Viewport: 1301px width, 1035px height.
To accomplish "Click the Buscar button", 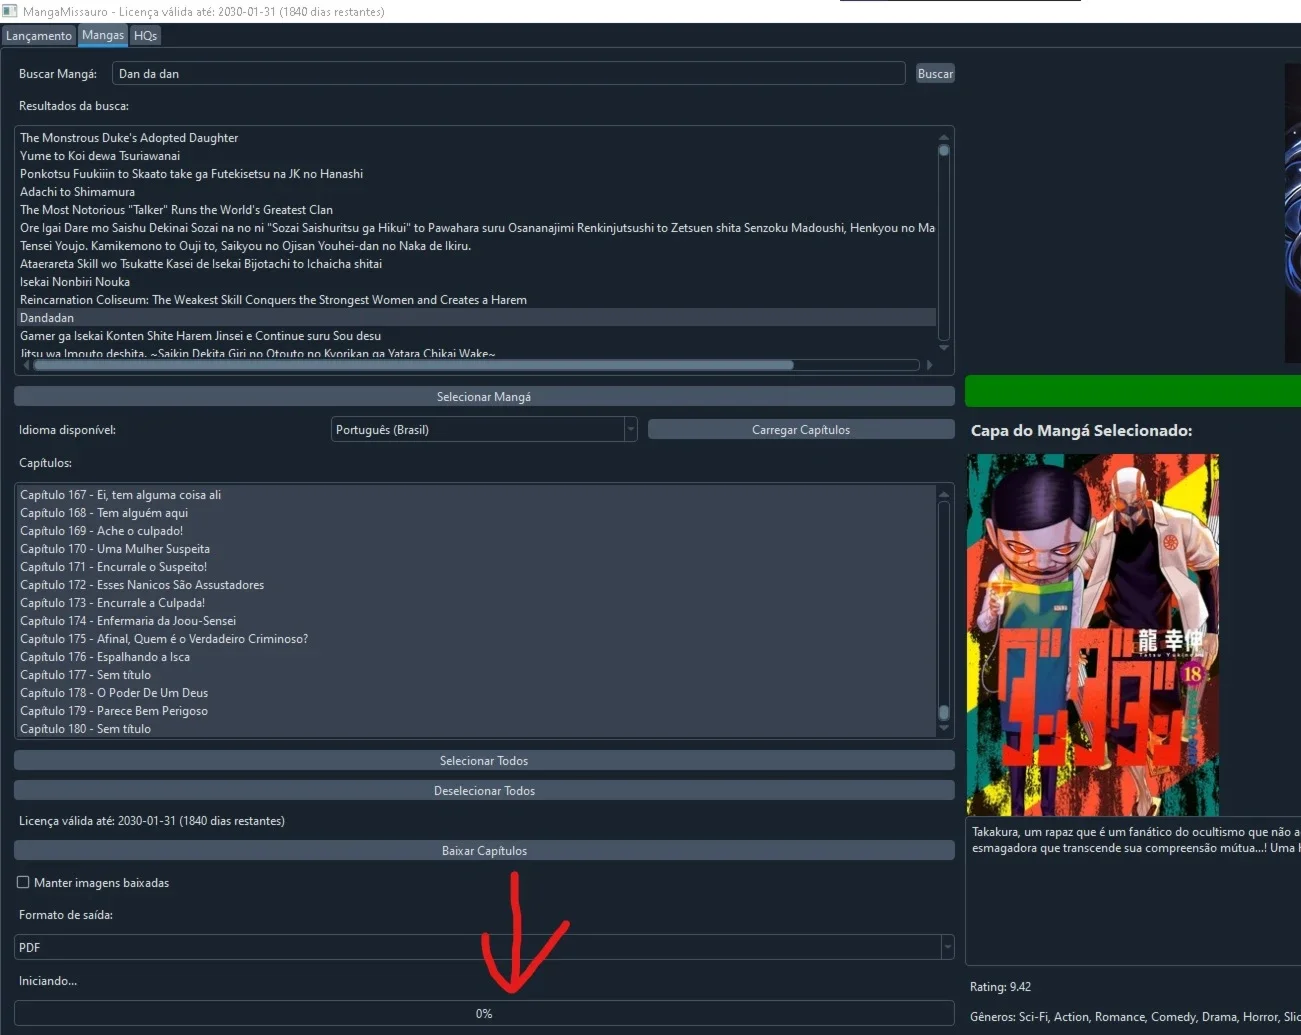I will point(935,73).
